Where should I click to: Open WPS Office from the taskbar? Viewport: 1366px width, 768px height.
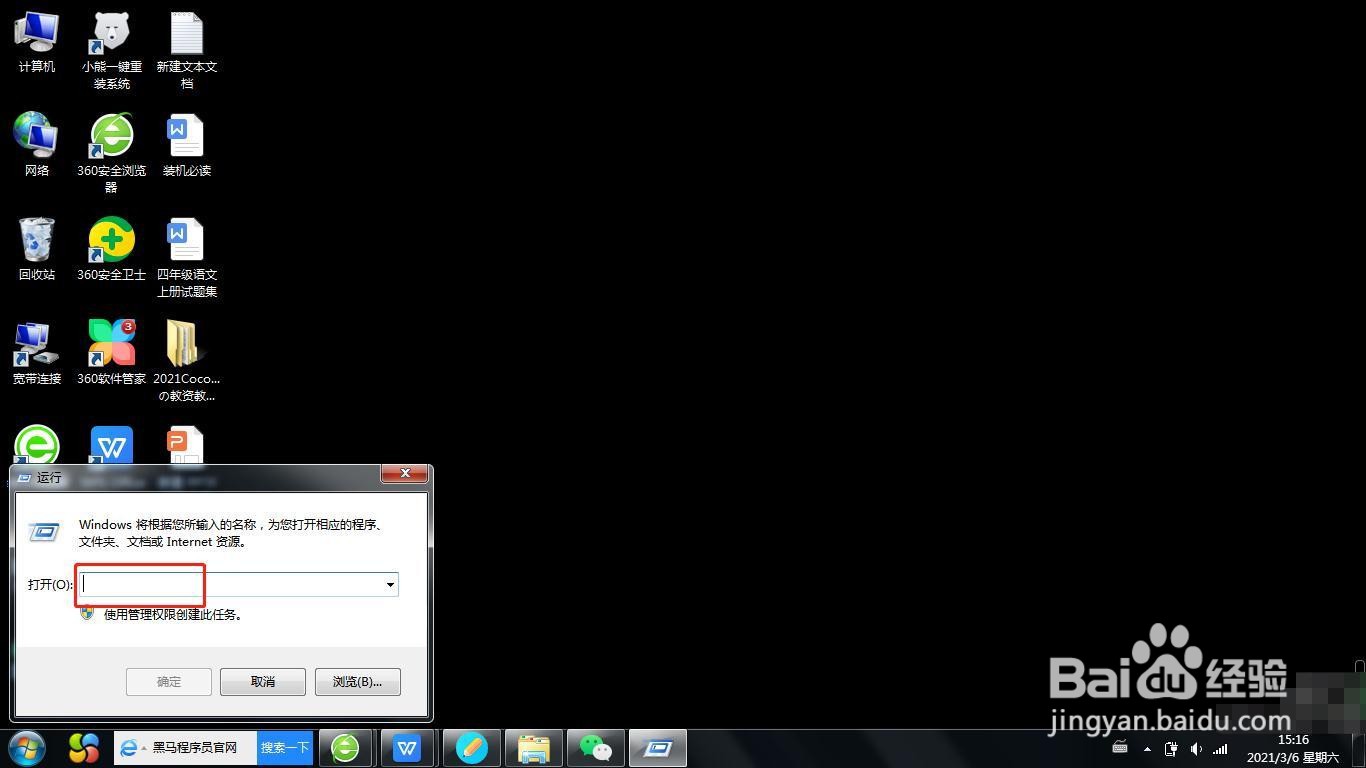[x=407, y=748]
